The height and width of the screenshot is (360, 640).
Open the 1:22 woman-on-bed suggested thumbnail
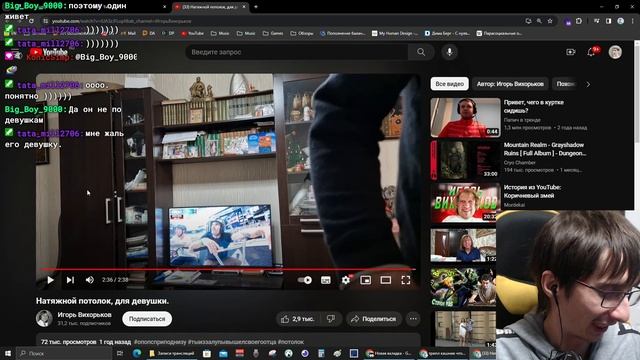tap(463, 245)
